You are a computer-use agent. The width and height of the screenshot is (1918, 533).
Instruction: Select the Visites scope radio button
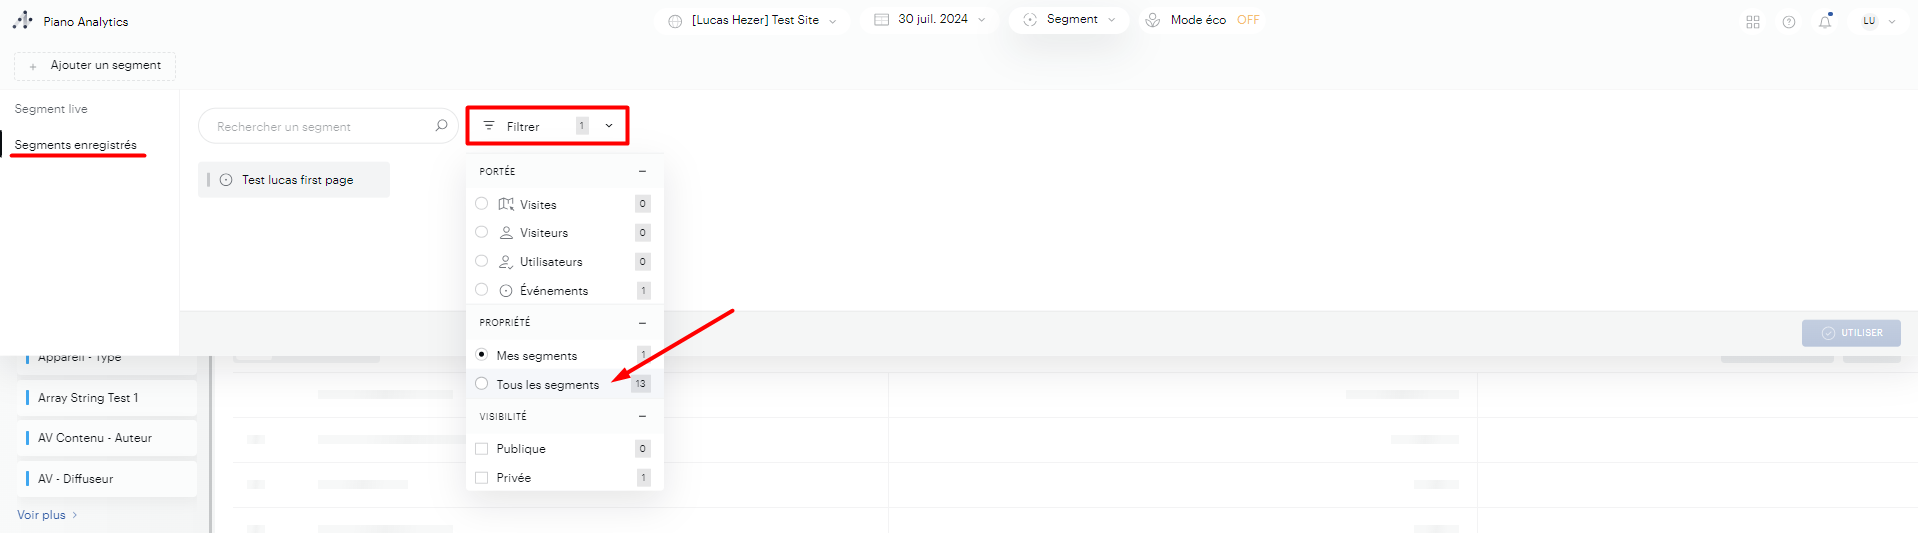482,204
